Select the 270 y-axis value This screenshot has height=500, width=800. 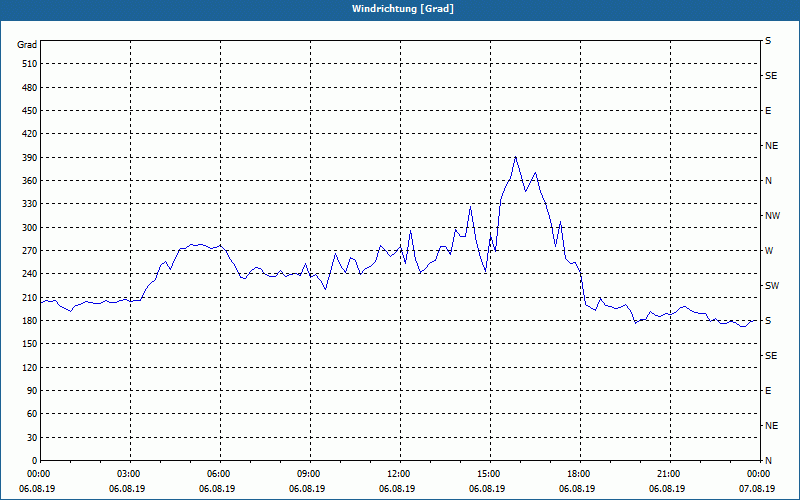pyautogui.click(x=29, y=251)
